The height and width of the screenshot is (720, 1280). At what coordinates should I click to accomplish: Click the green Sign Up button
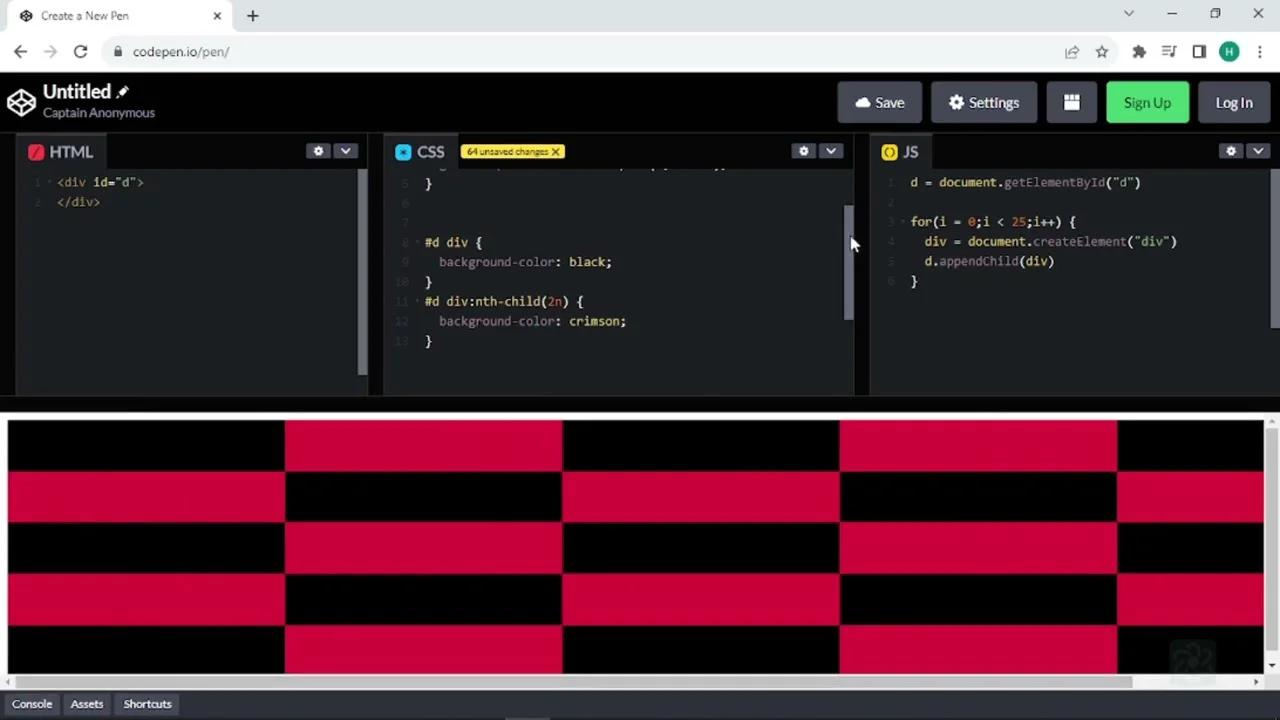coord(1147,102)
